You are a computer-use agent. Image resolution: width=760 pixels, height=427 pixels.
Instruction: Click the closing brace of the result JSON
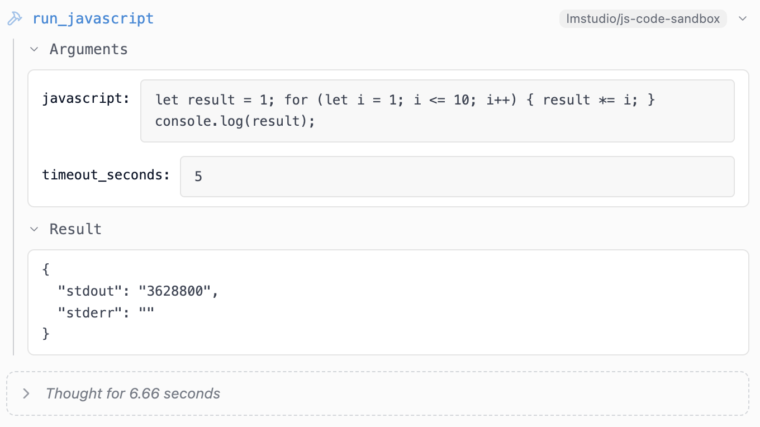coord(46,333)
